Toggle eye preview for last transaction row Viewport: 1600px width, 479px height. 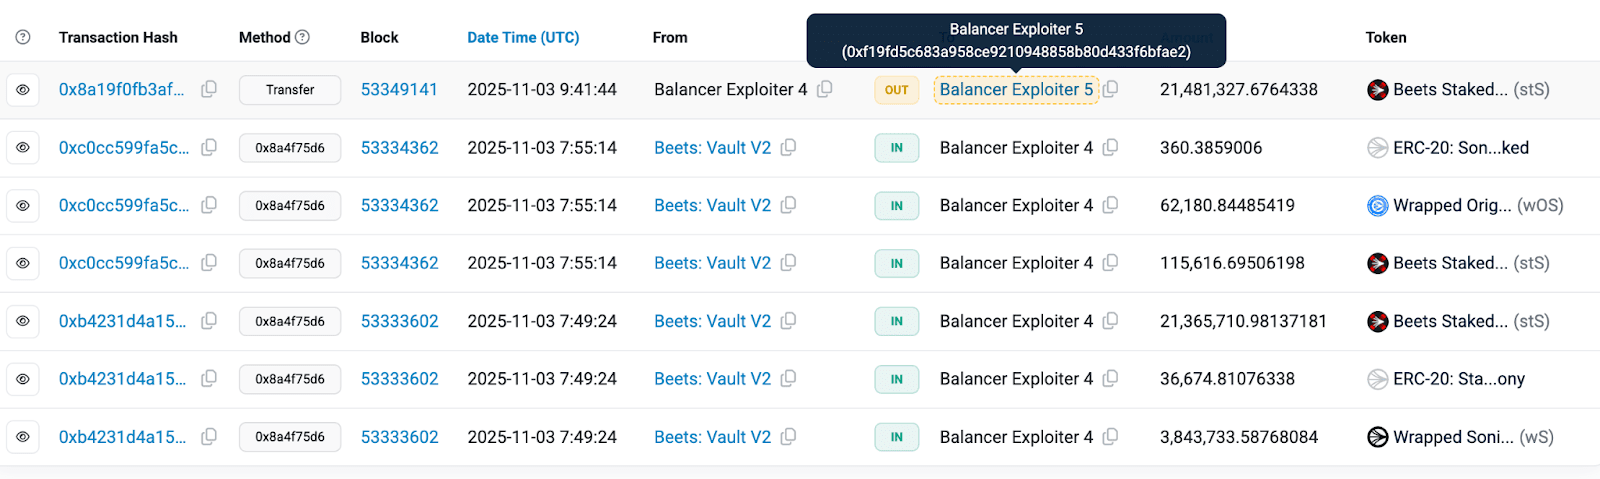[x=23, y=437]
